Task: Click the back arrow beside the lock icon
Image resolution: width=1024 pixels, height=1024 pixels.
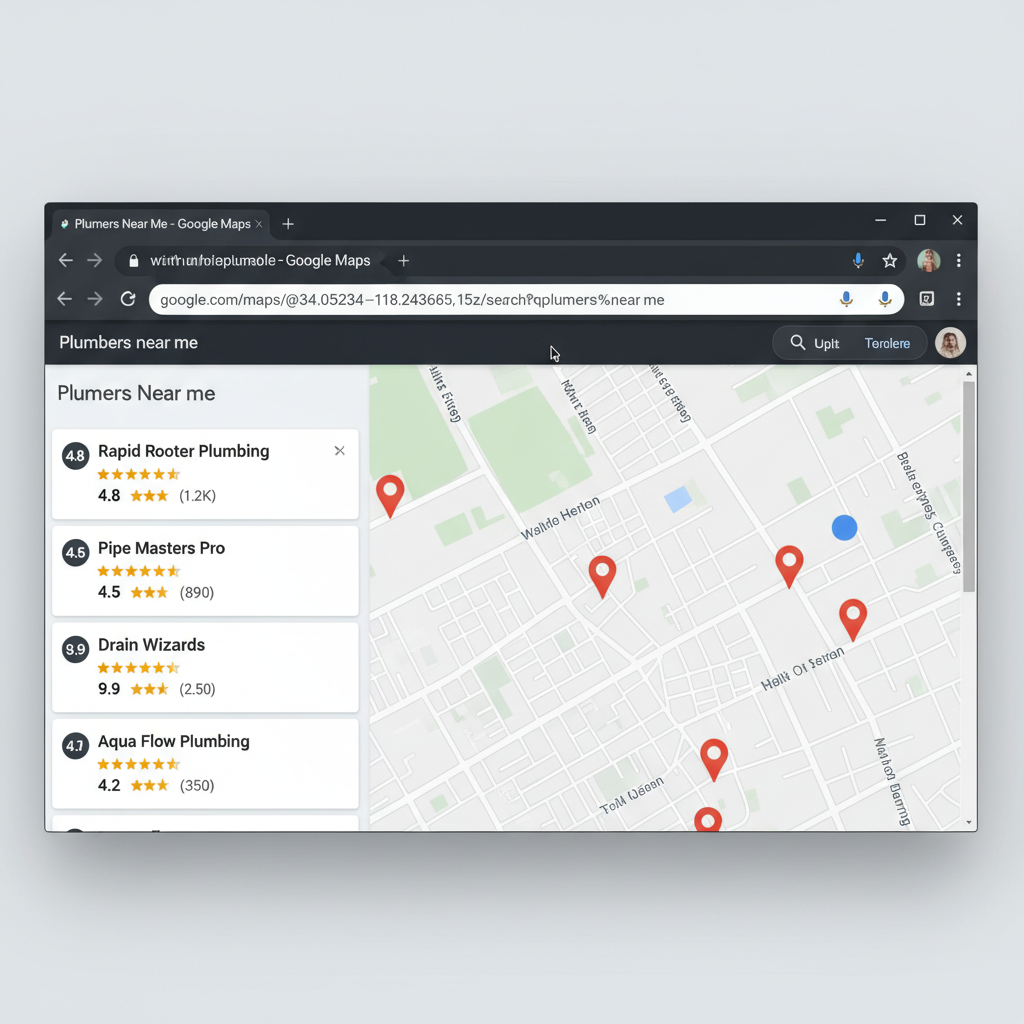Action: click(x=65, y=261)
